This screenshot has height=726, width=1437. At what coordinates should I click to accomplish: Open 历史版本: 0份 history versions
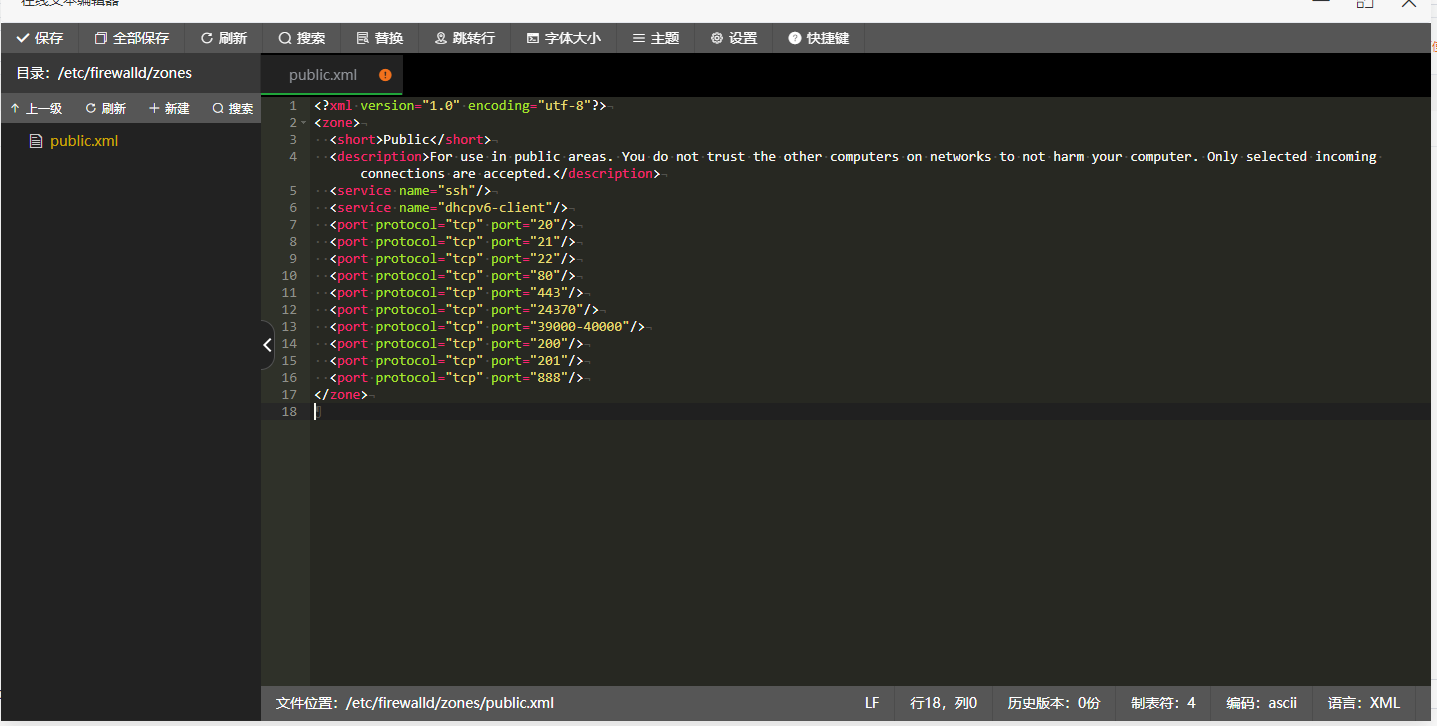(x=1054, y=703)
